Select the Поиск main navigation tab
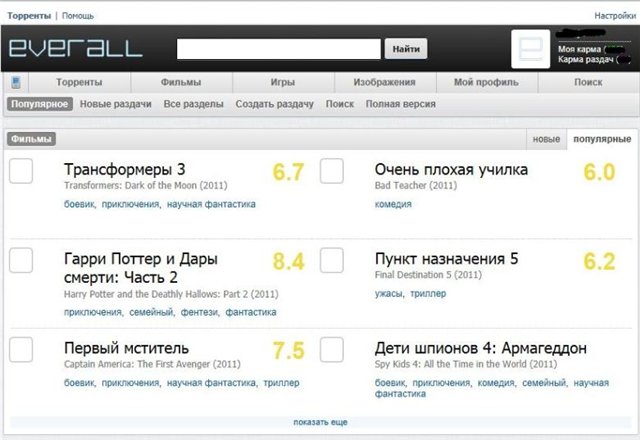This screenshot has width=640, height=440. (588, 82)
